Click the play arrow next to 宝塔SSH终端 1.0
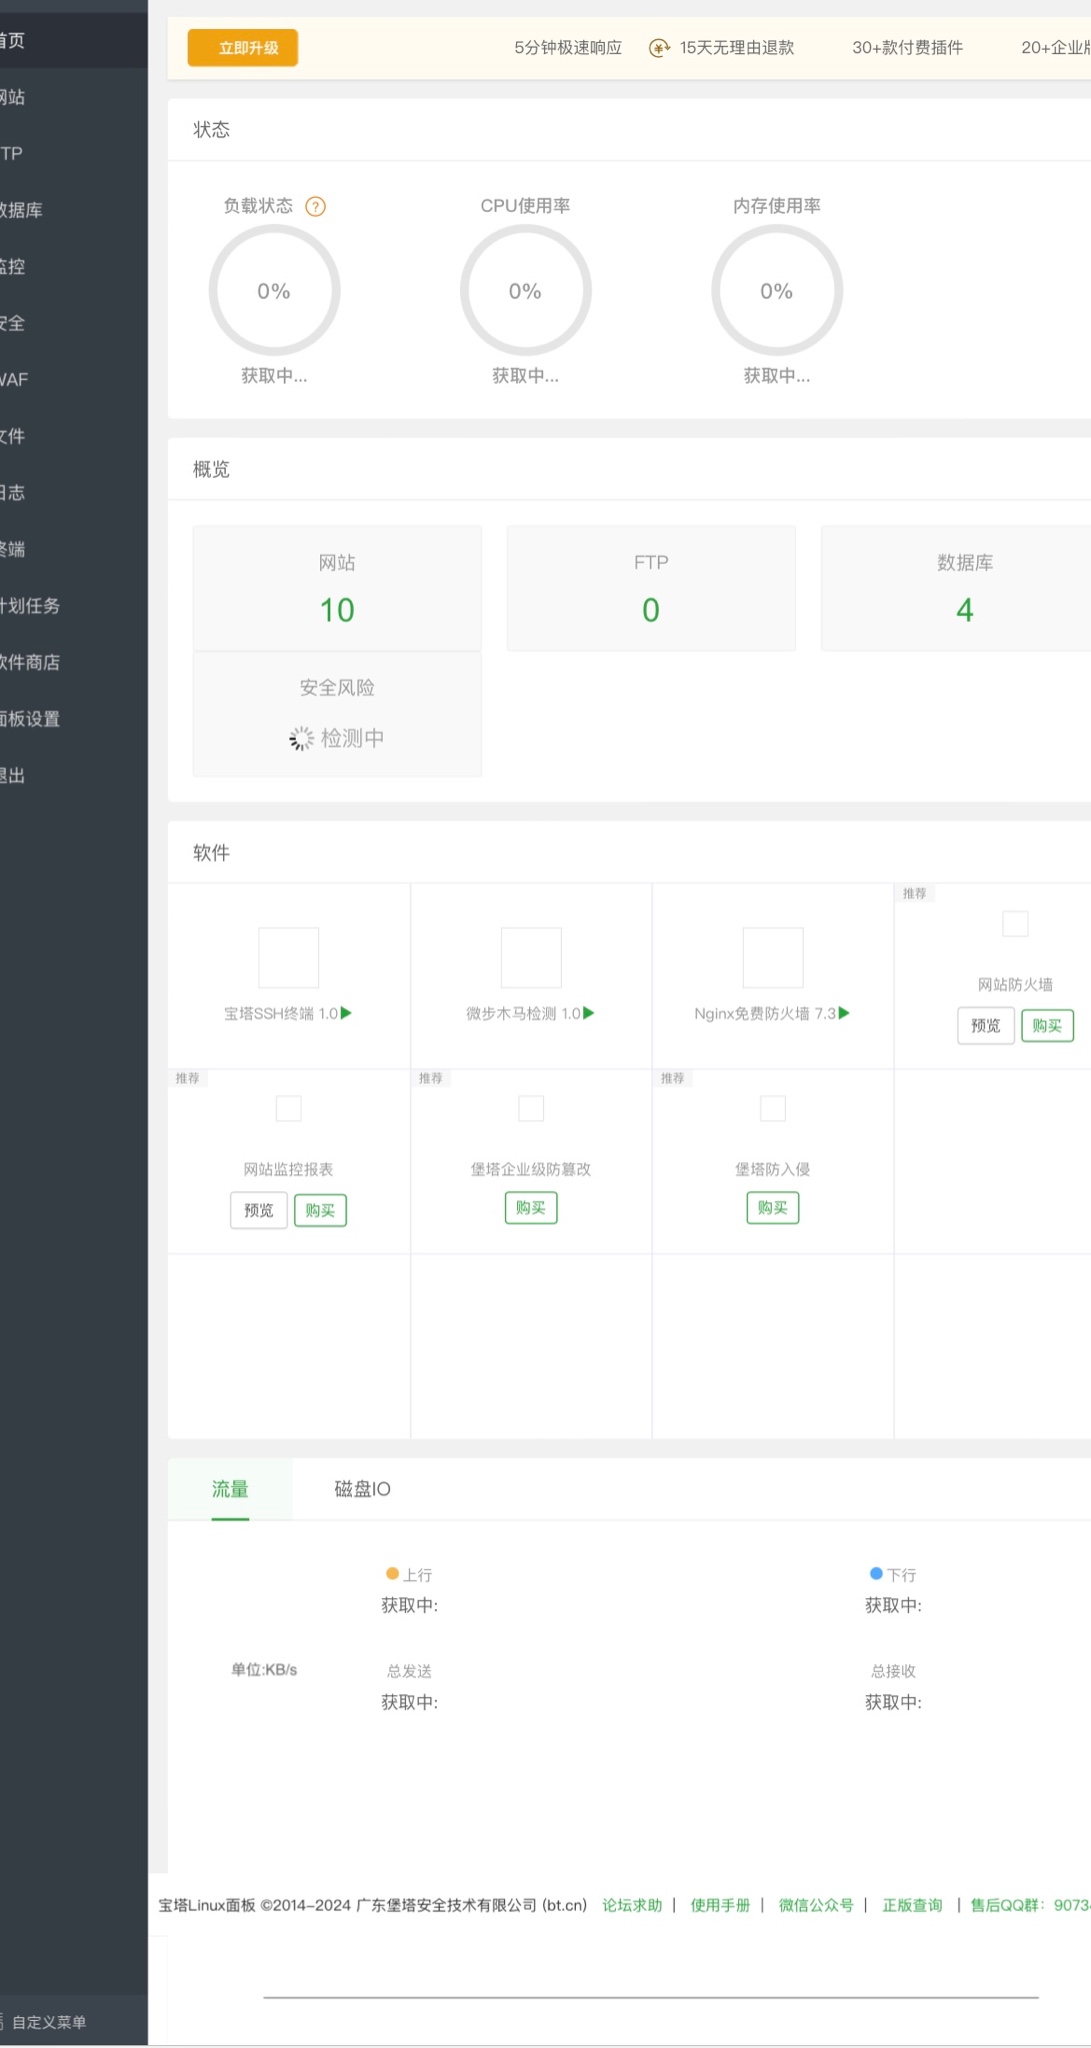Screen dimensions: 1091x2048 point(347,1013)
